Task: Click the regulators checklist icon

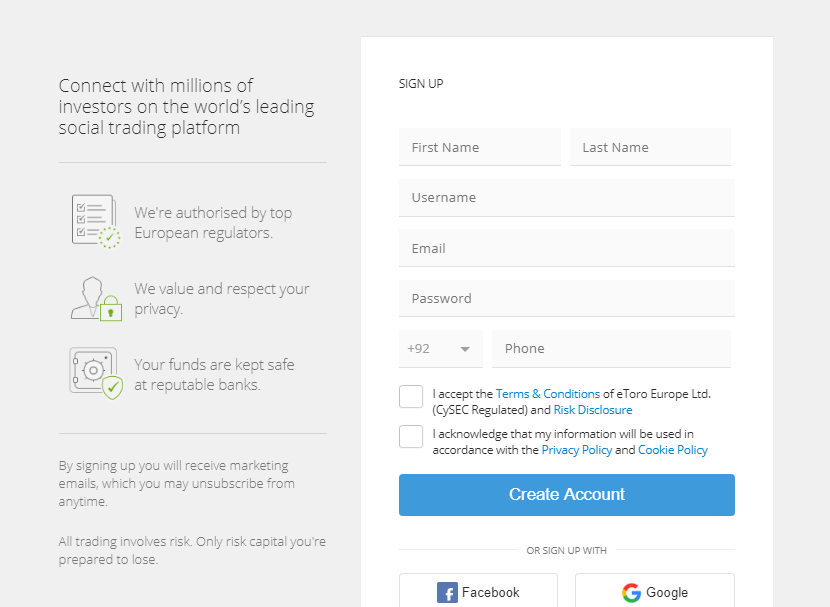Action: point(95,221)
